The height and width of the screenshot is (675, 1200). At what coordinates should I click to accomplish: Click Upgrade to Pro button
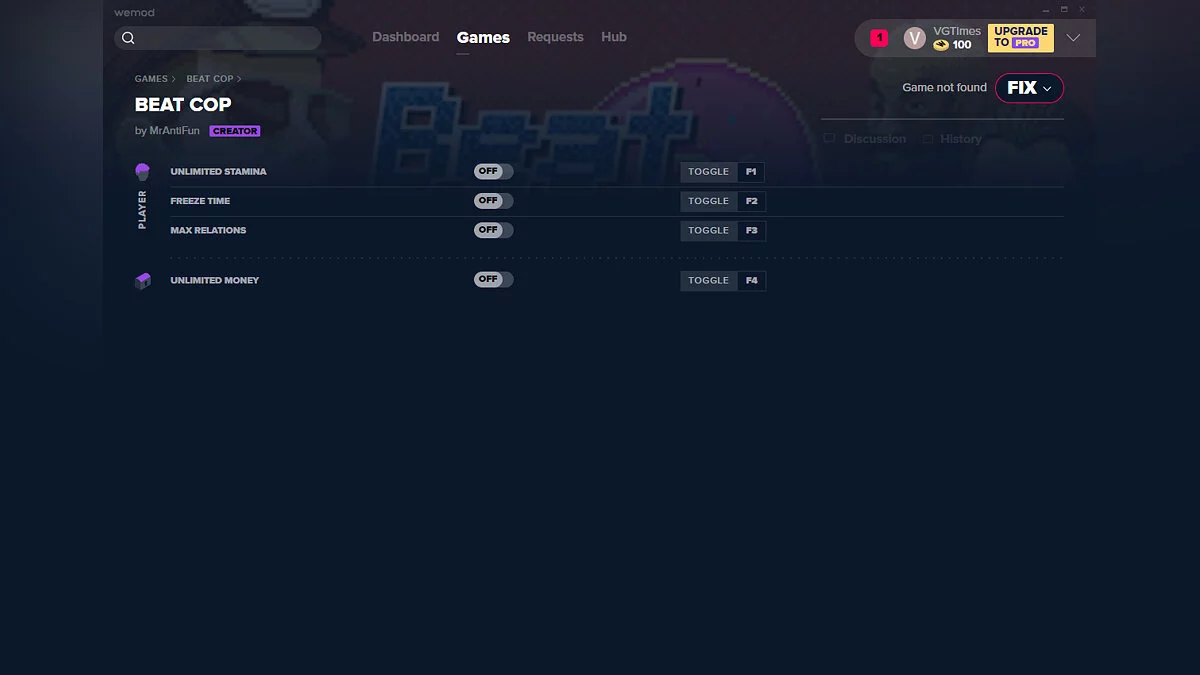(x=1020, y=38)
